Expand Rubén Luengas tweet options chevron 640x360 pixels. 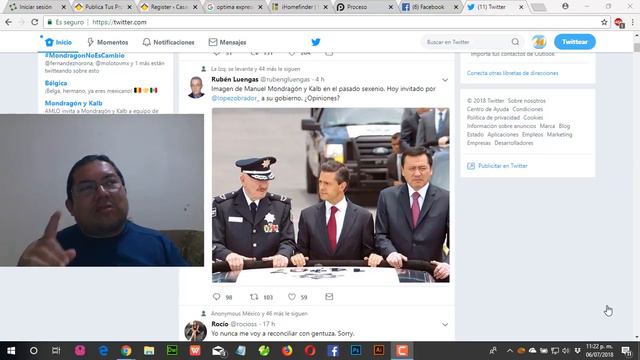(x=445, y=80)
